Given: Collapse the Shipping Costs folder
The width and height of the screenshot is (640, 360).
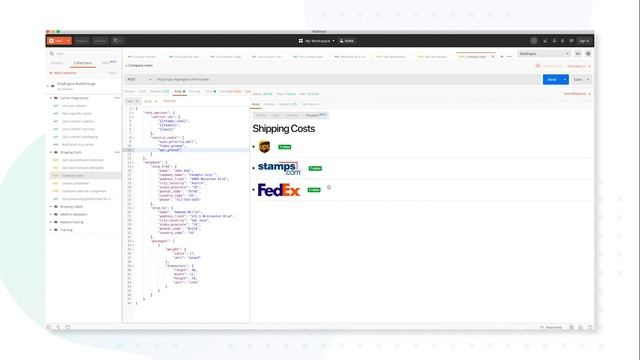Looking at the screenshot, I should [51, 152].
